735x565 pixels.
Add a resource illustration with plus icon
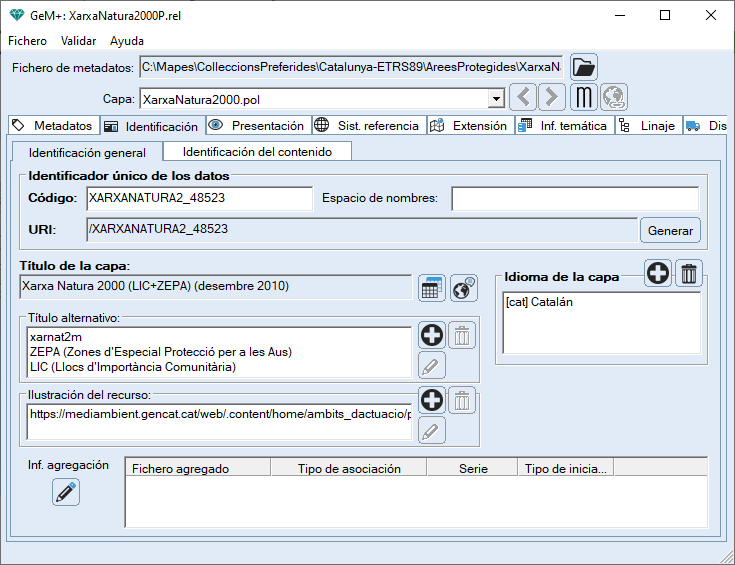point(431,401)
